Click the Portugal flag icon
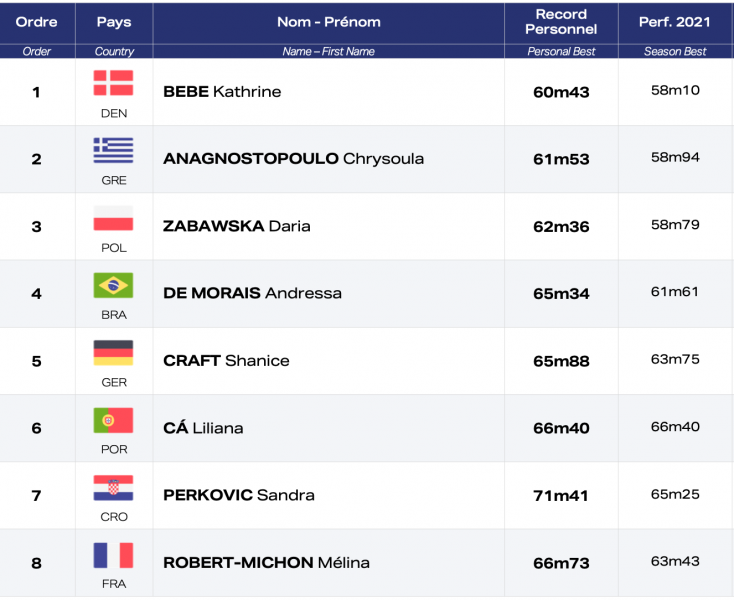The height and width of the screenshot is (600, 734). coord(113,420)
